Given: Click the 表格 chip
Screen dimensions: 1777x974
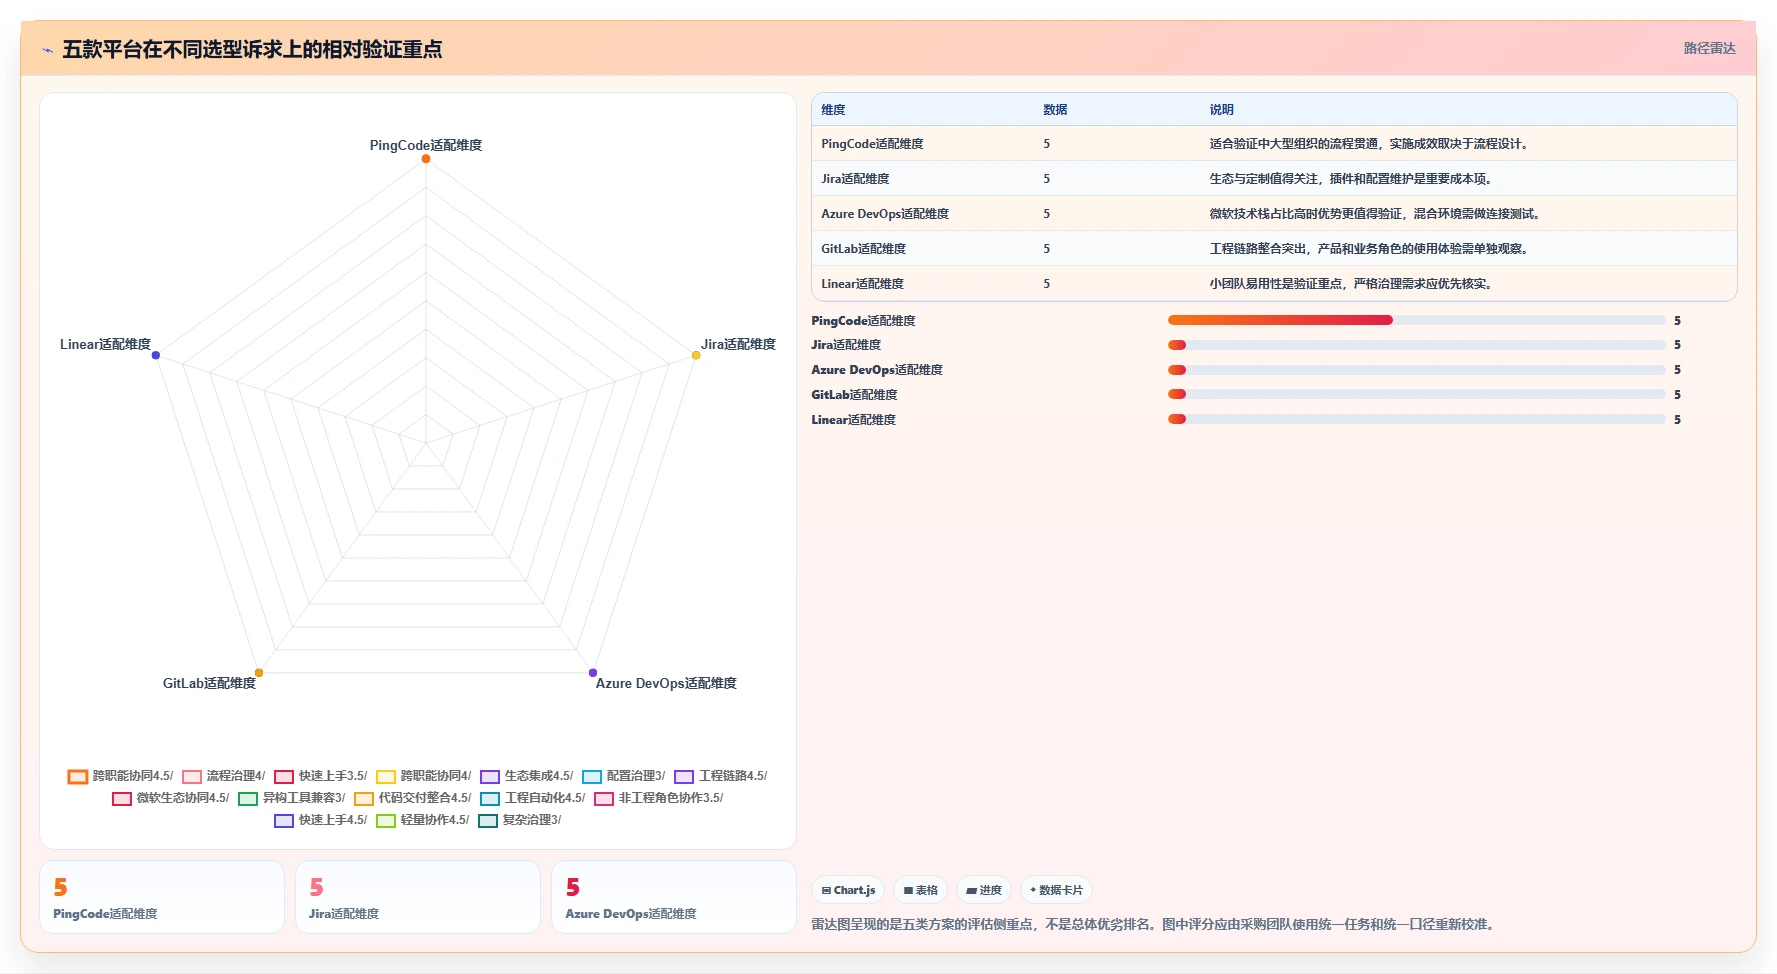Looking at the screenshot, I should point(920,890).
